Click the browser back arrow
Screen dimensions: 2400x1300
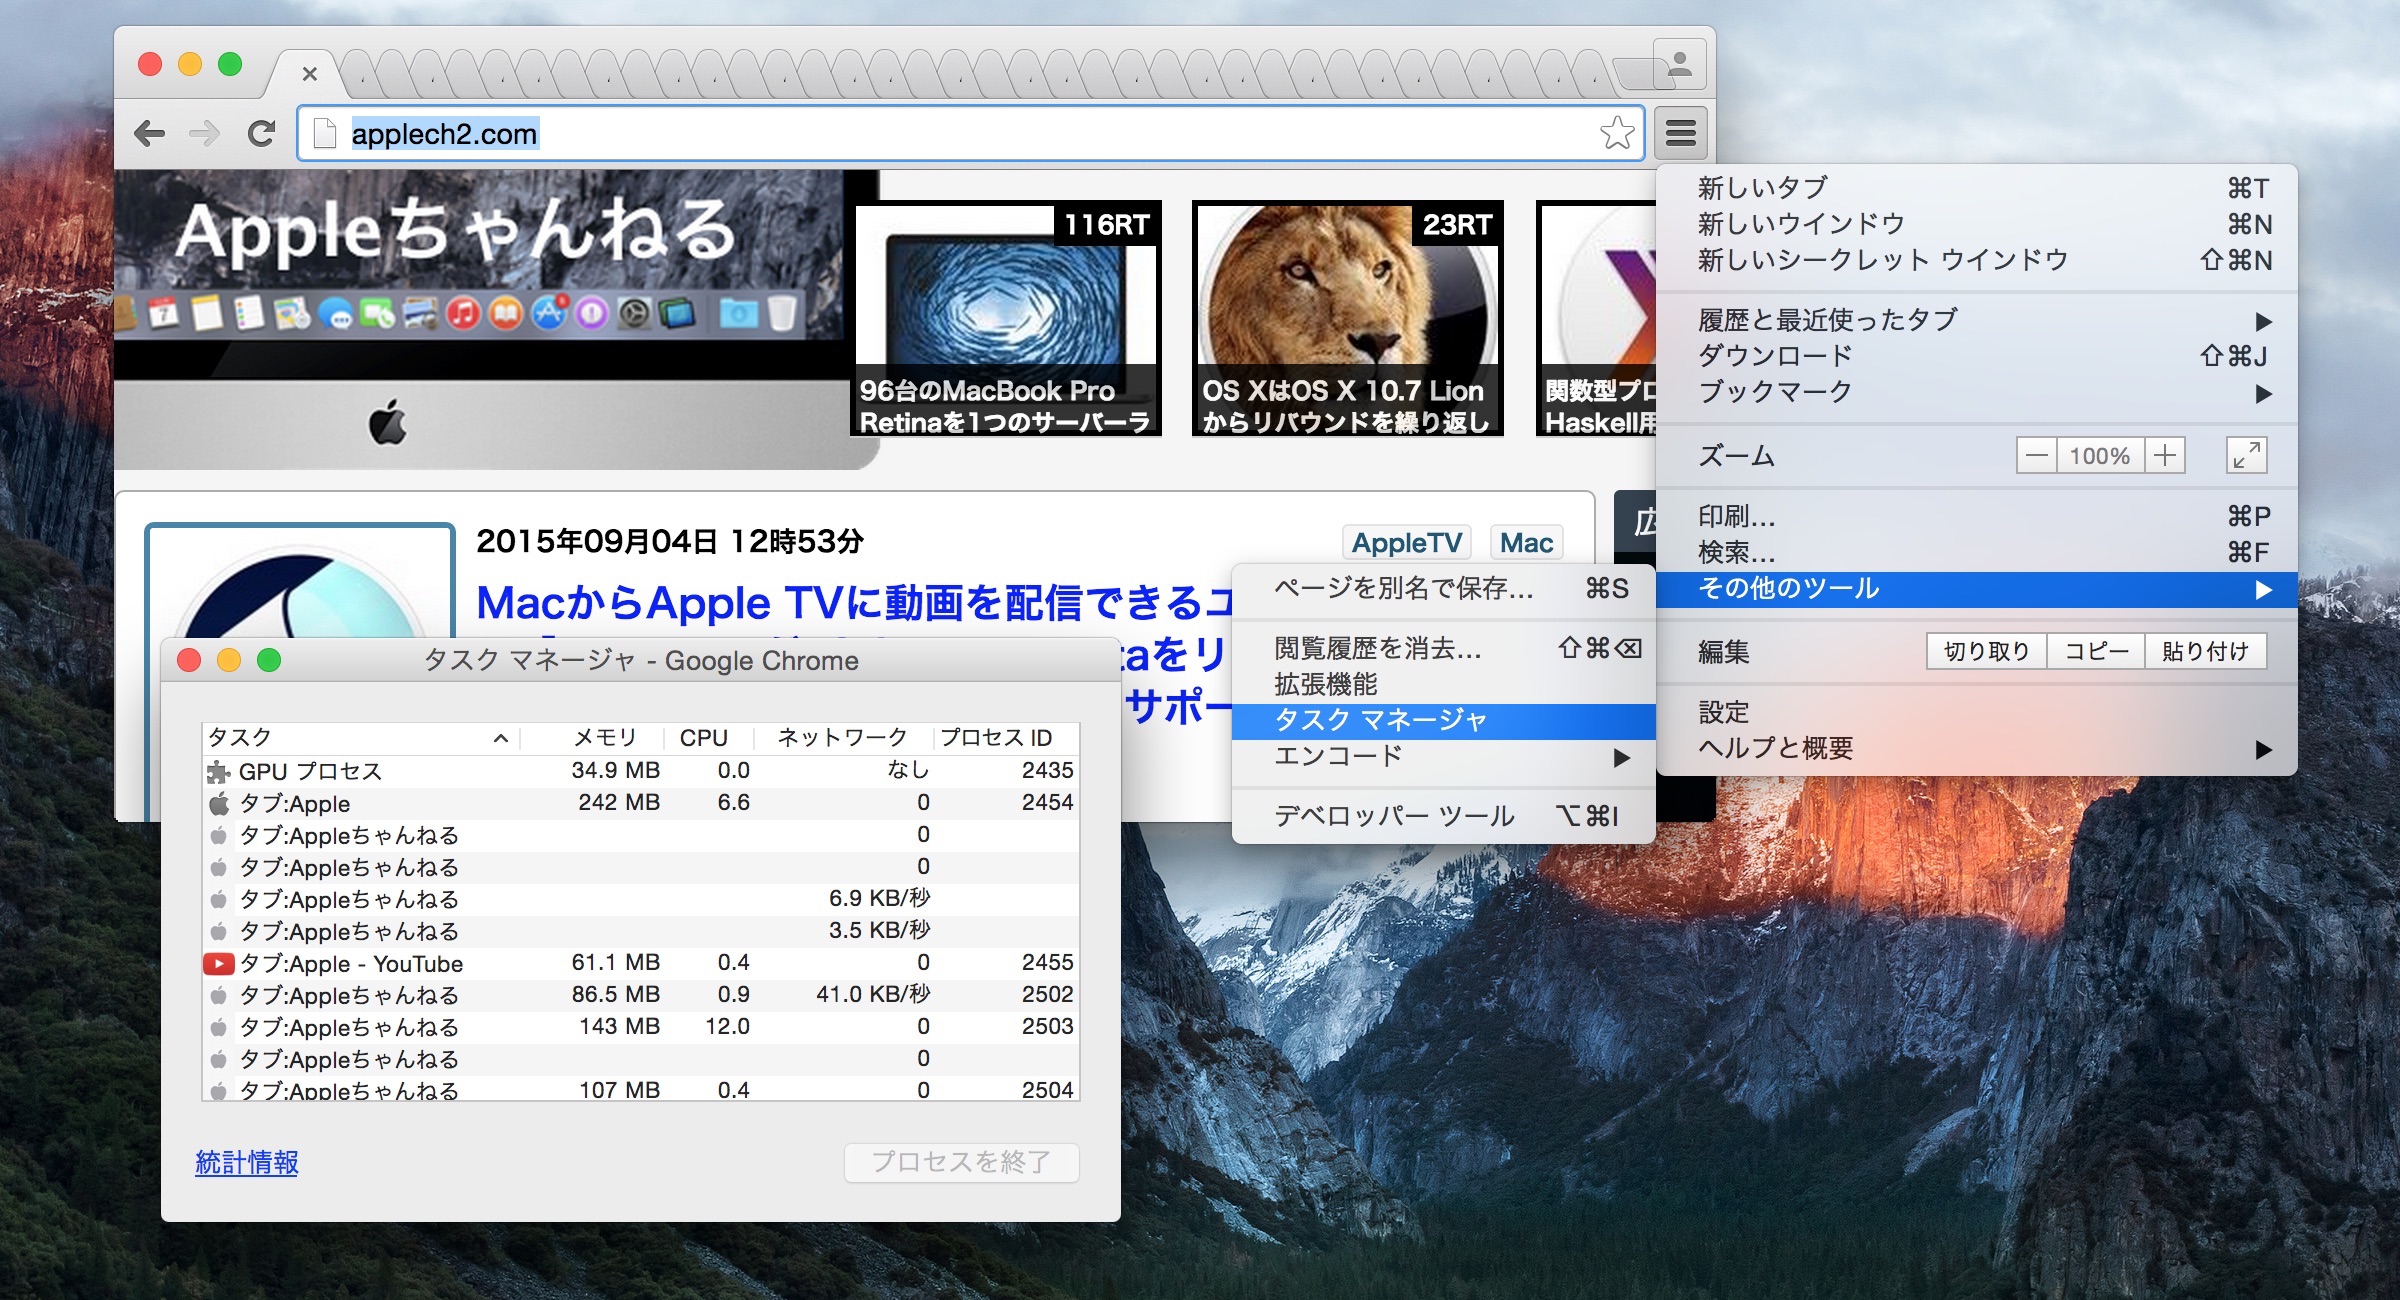(x=150, y=133)
